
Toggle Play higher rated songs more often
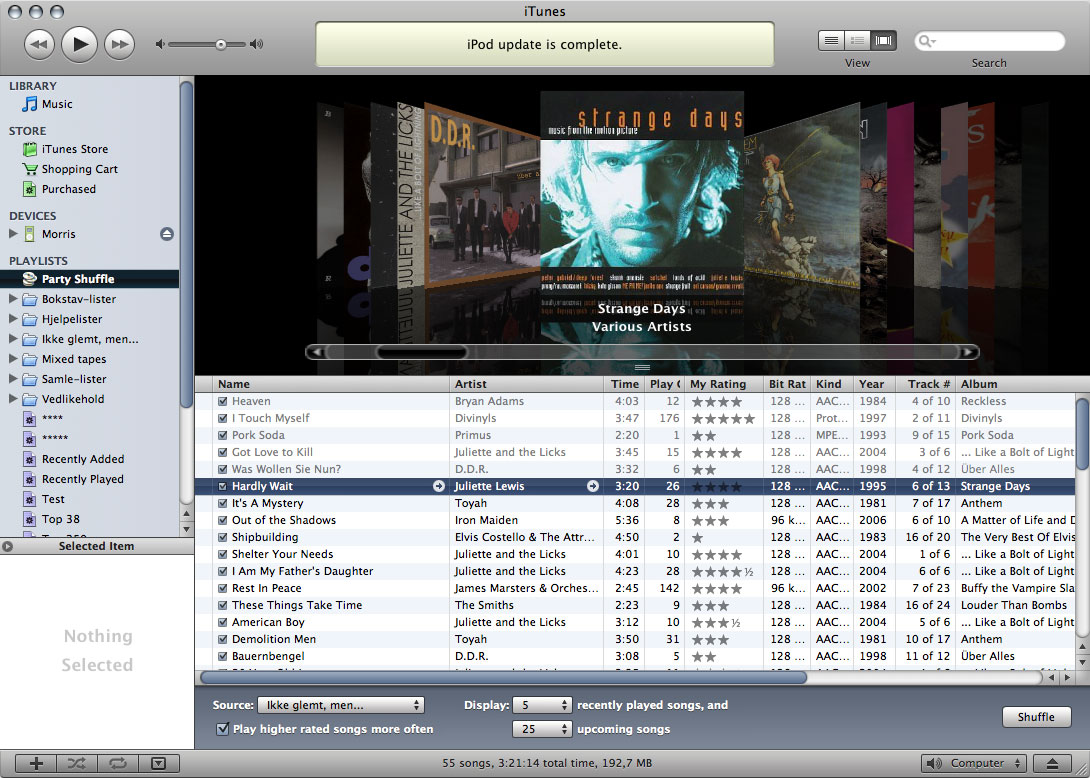pos(222,729)
